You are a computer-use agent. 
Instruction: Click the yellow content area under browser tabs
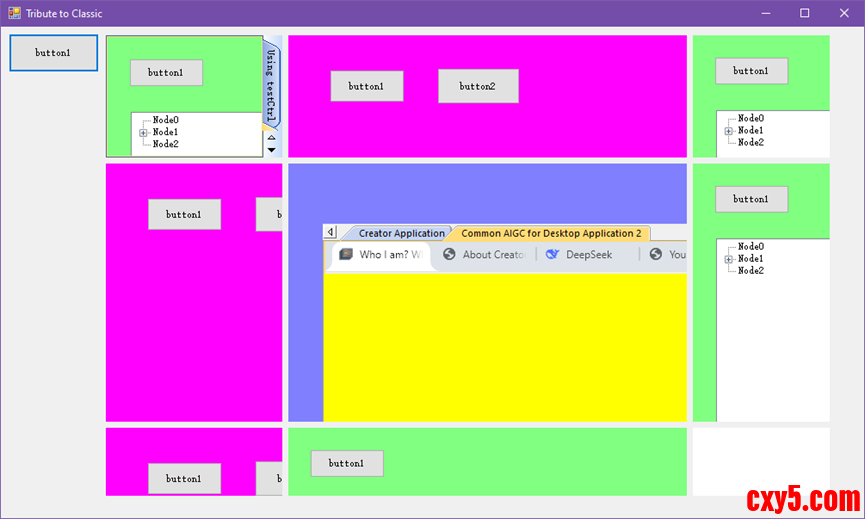click(505, 345)
